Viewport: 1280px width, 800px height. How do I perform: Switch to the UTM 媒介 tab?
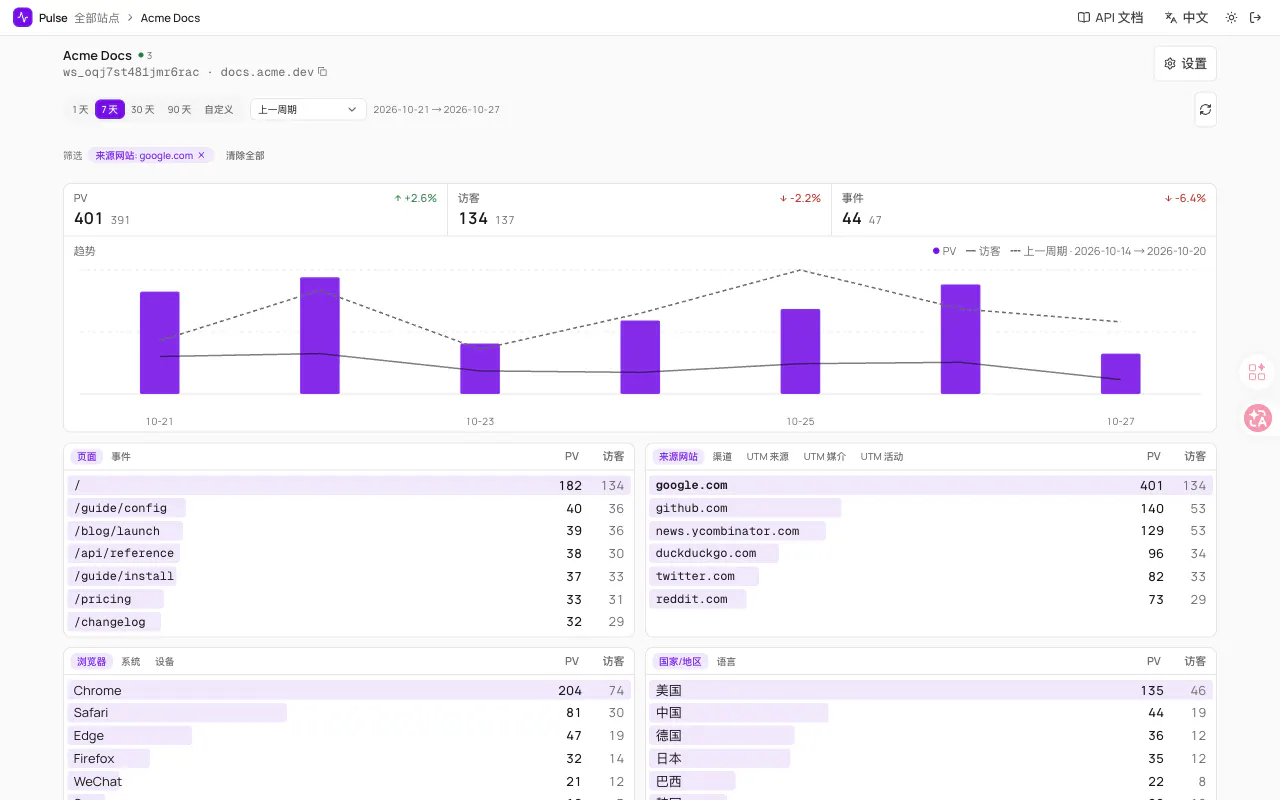(x=825, y=456)
